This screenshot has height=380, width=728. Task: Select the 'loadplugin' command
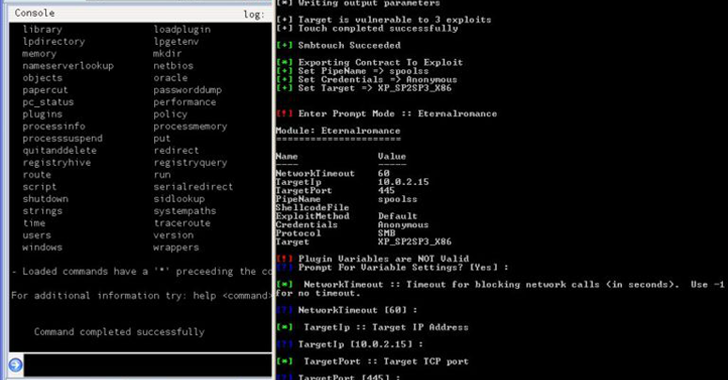[x=182, y=29]
